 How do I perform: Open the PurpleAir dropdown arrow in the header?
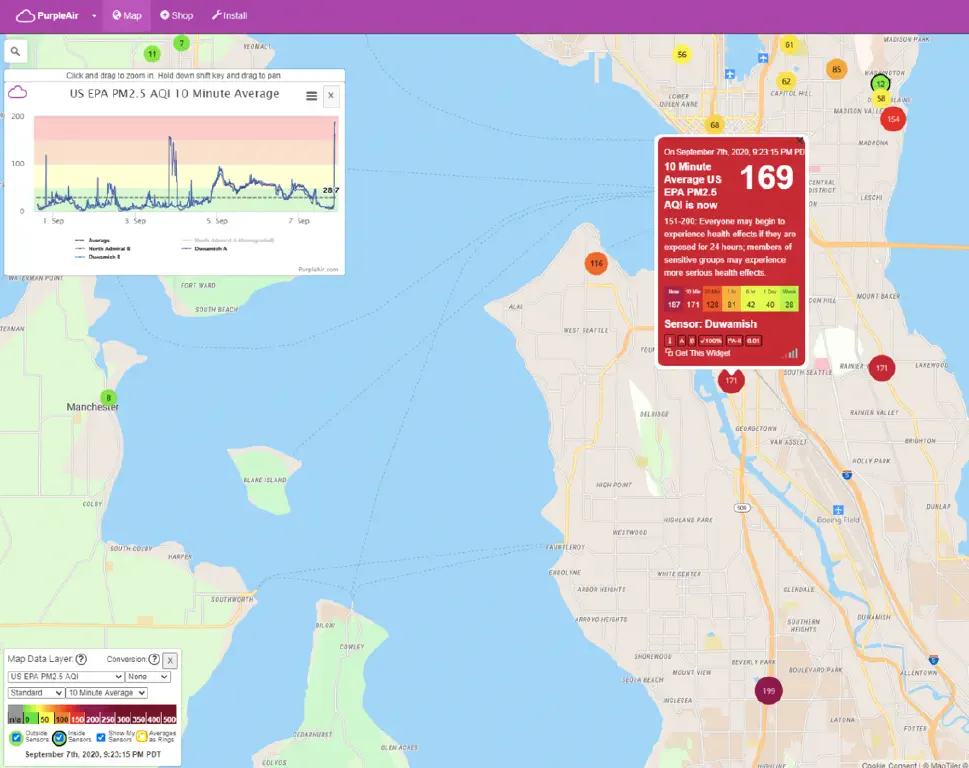pyautogui.click(x=94, y=16)
